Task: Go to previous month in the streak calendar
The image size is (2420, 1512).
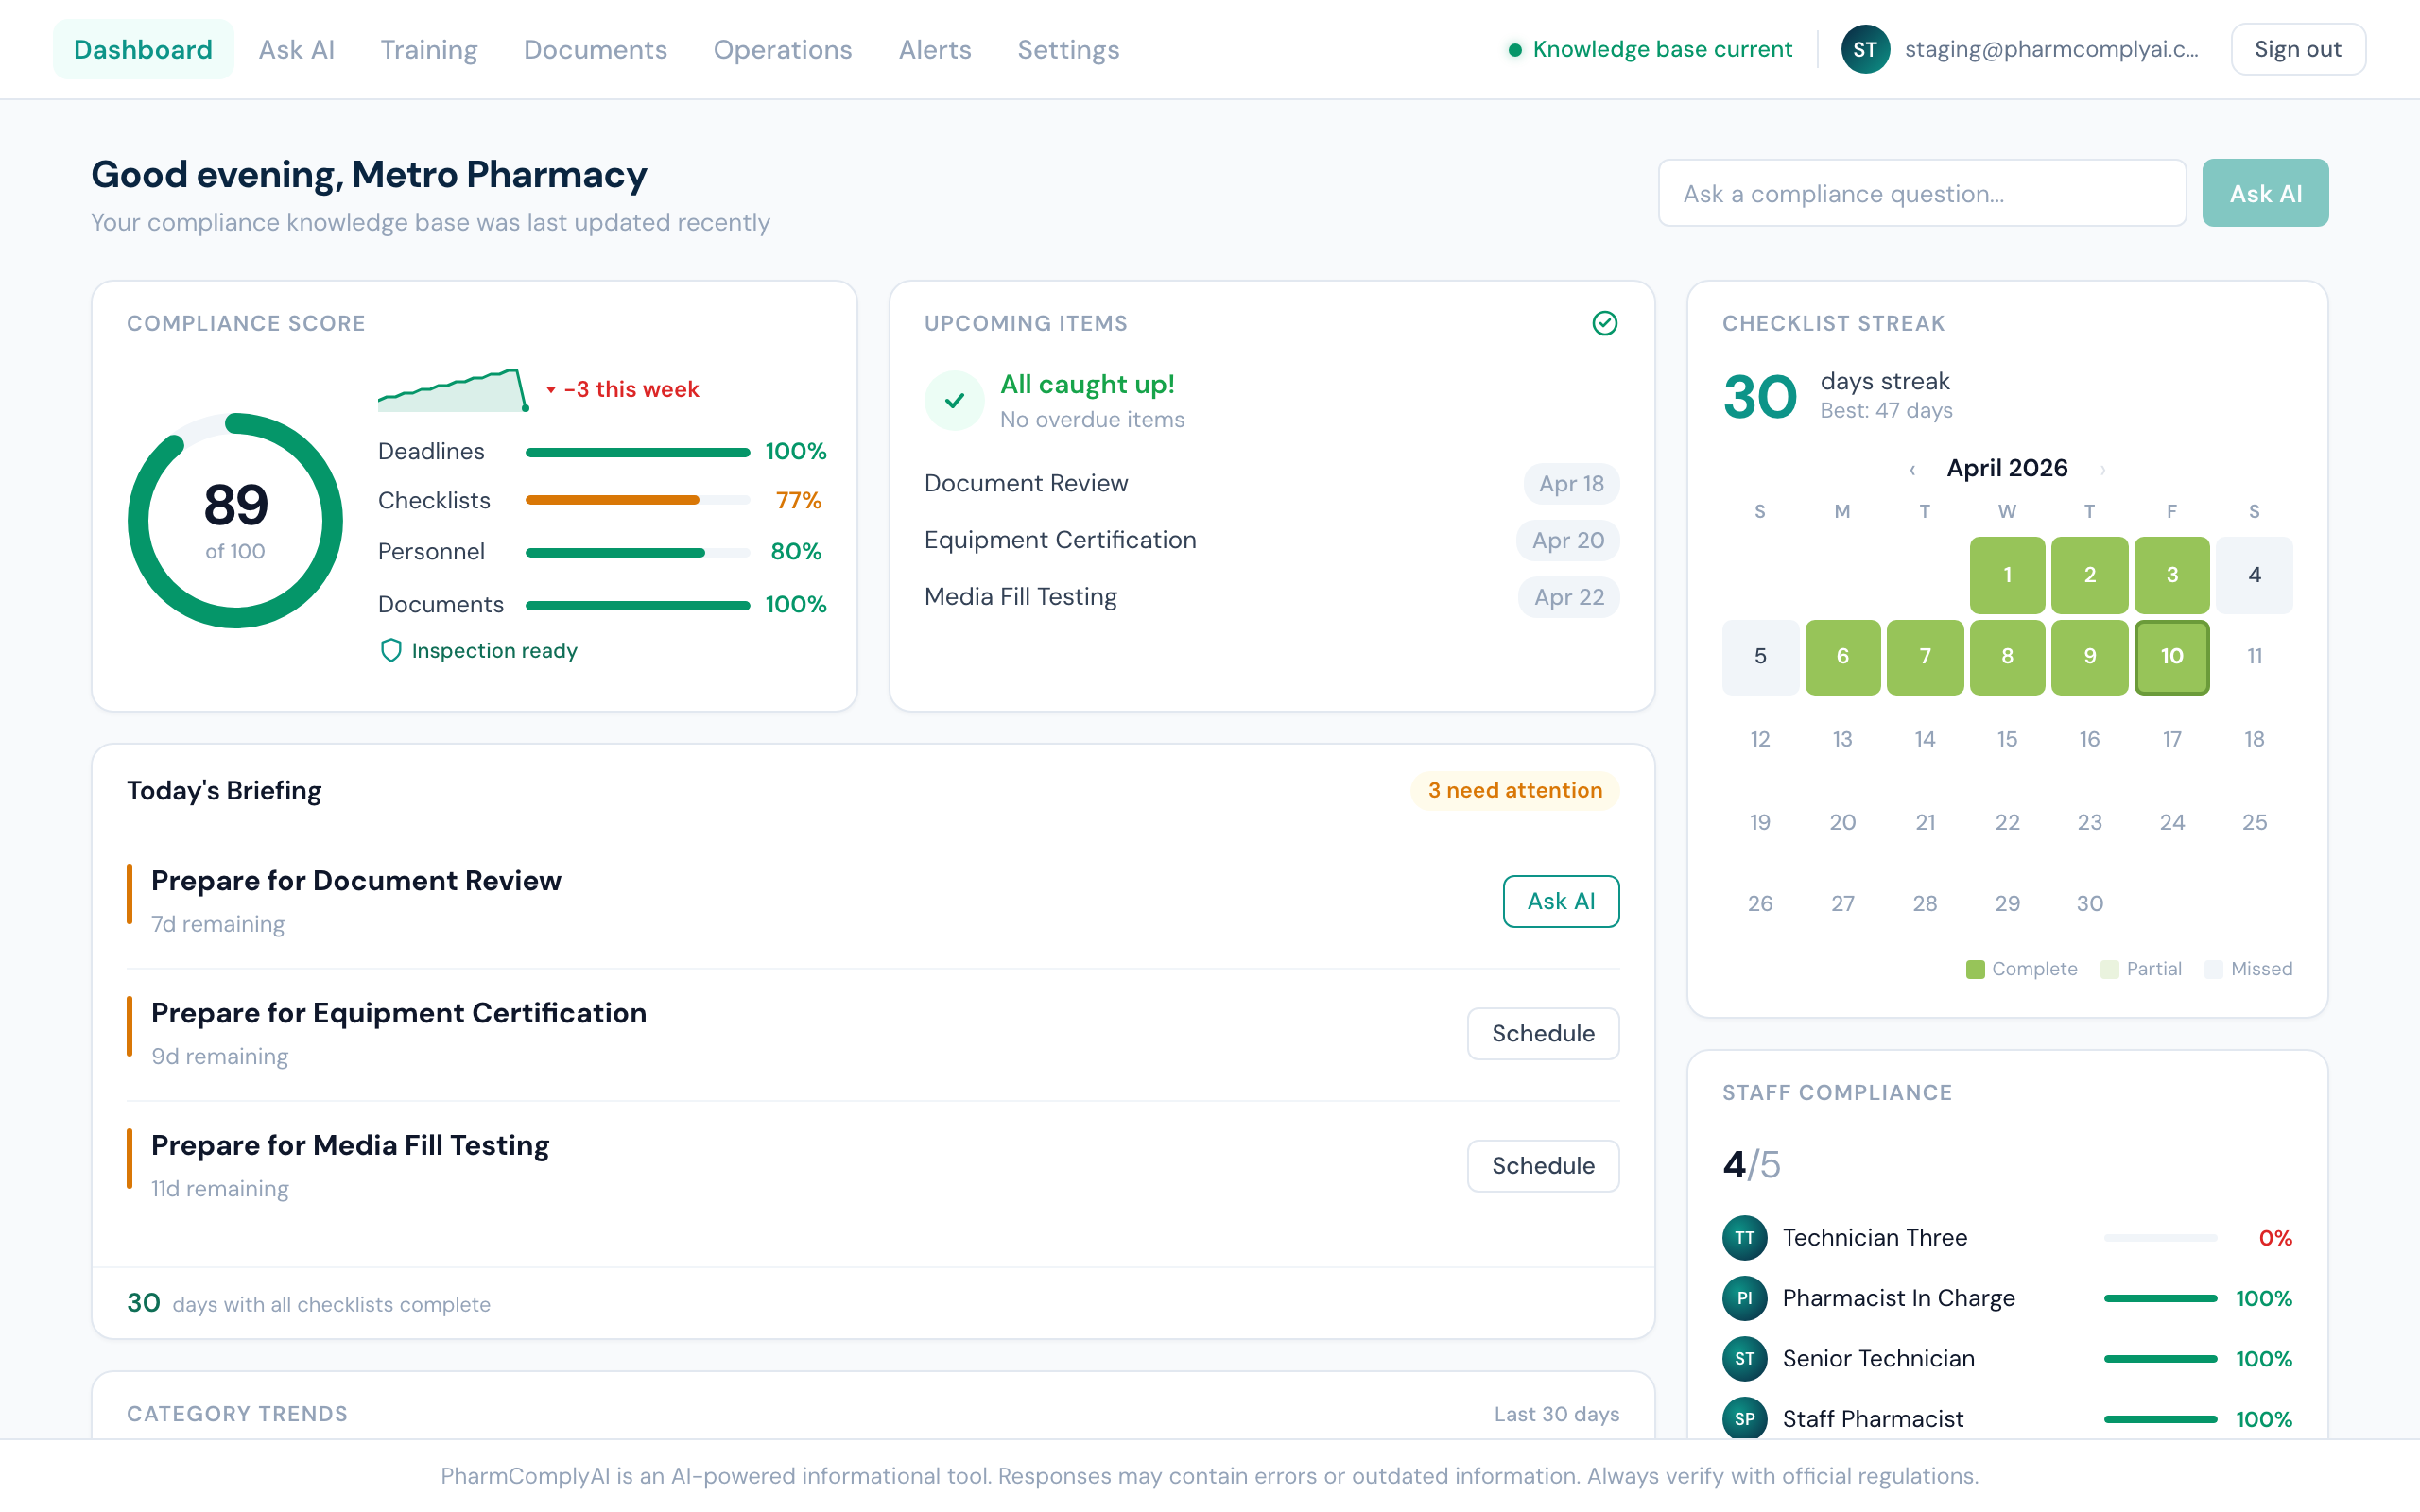Action: pos(1911,468)
